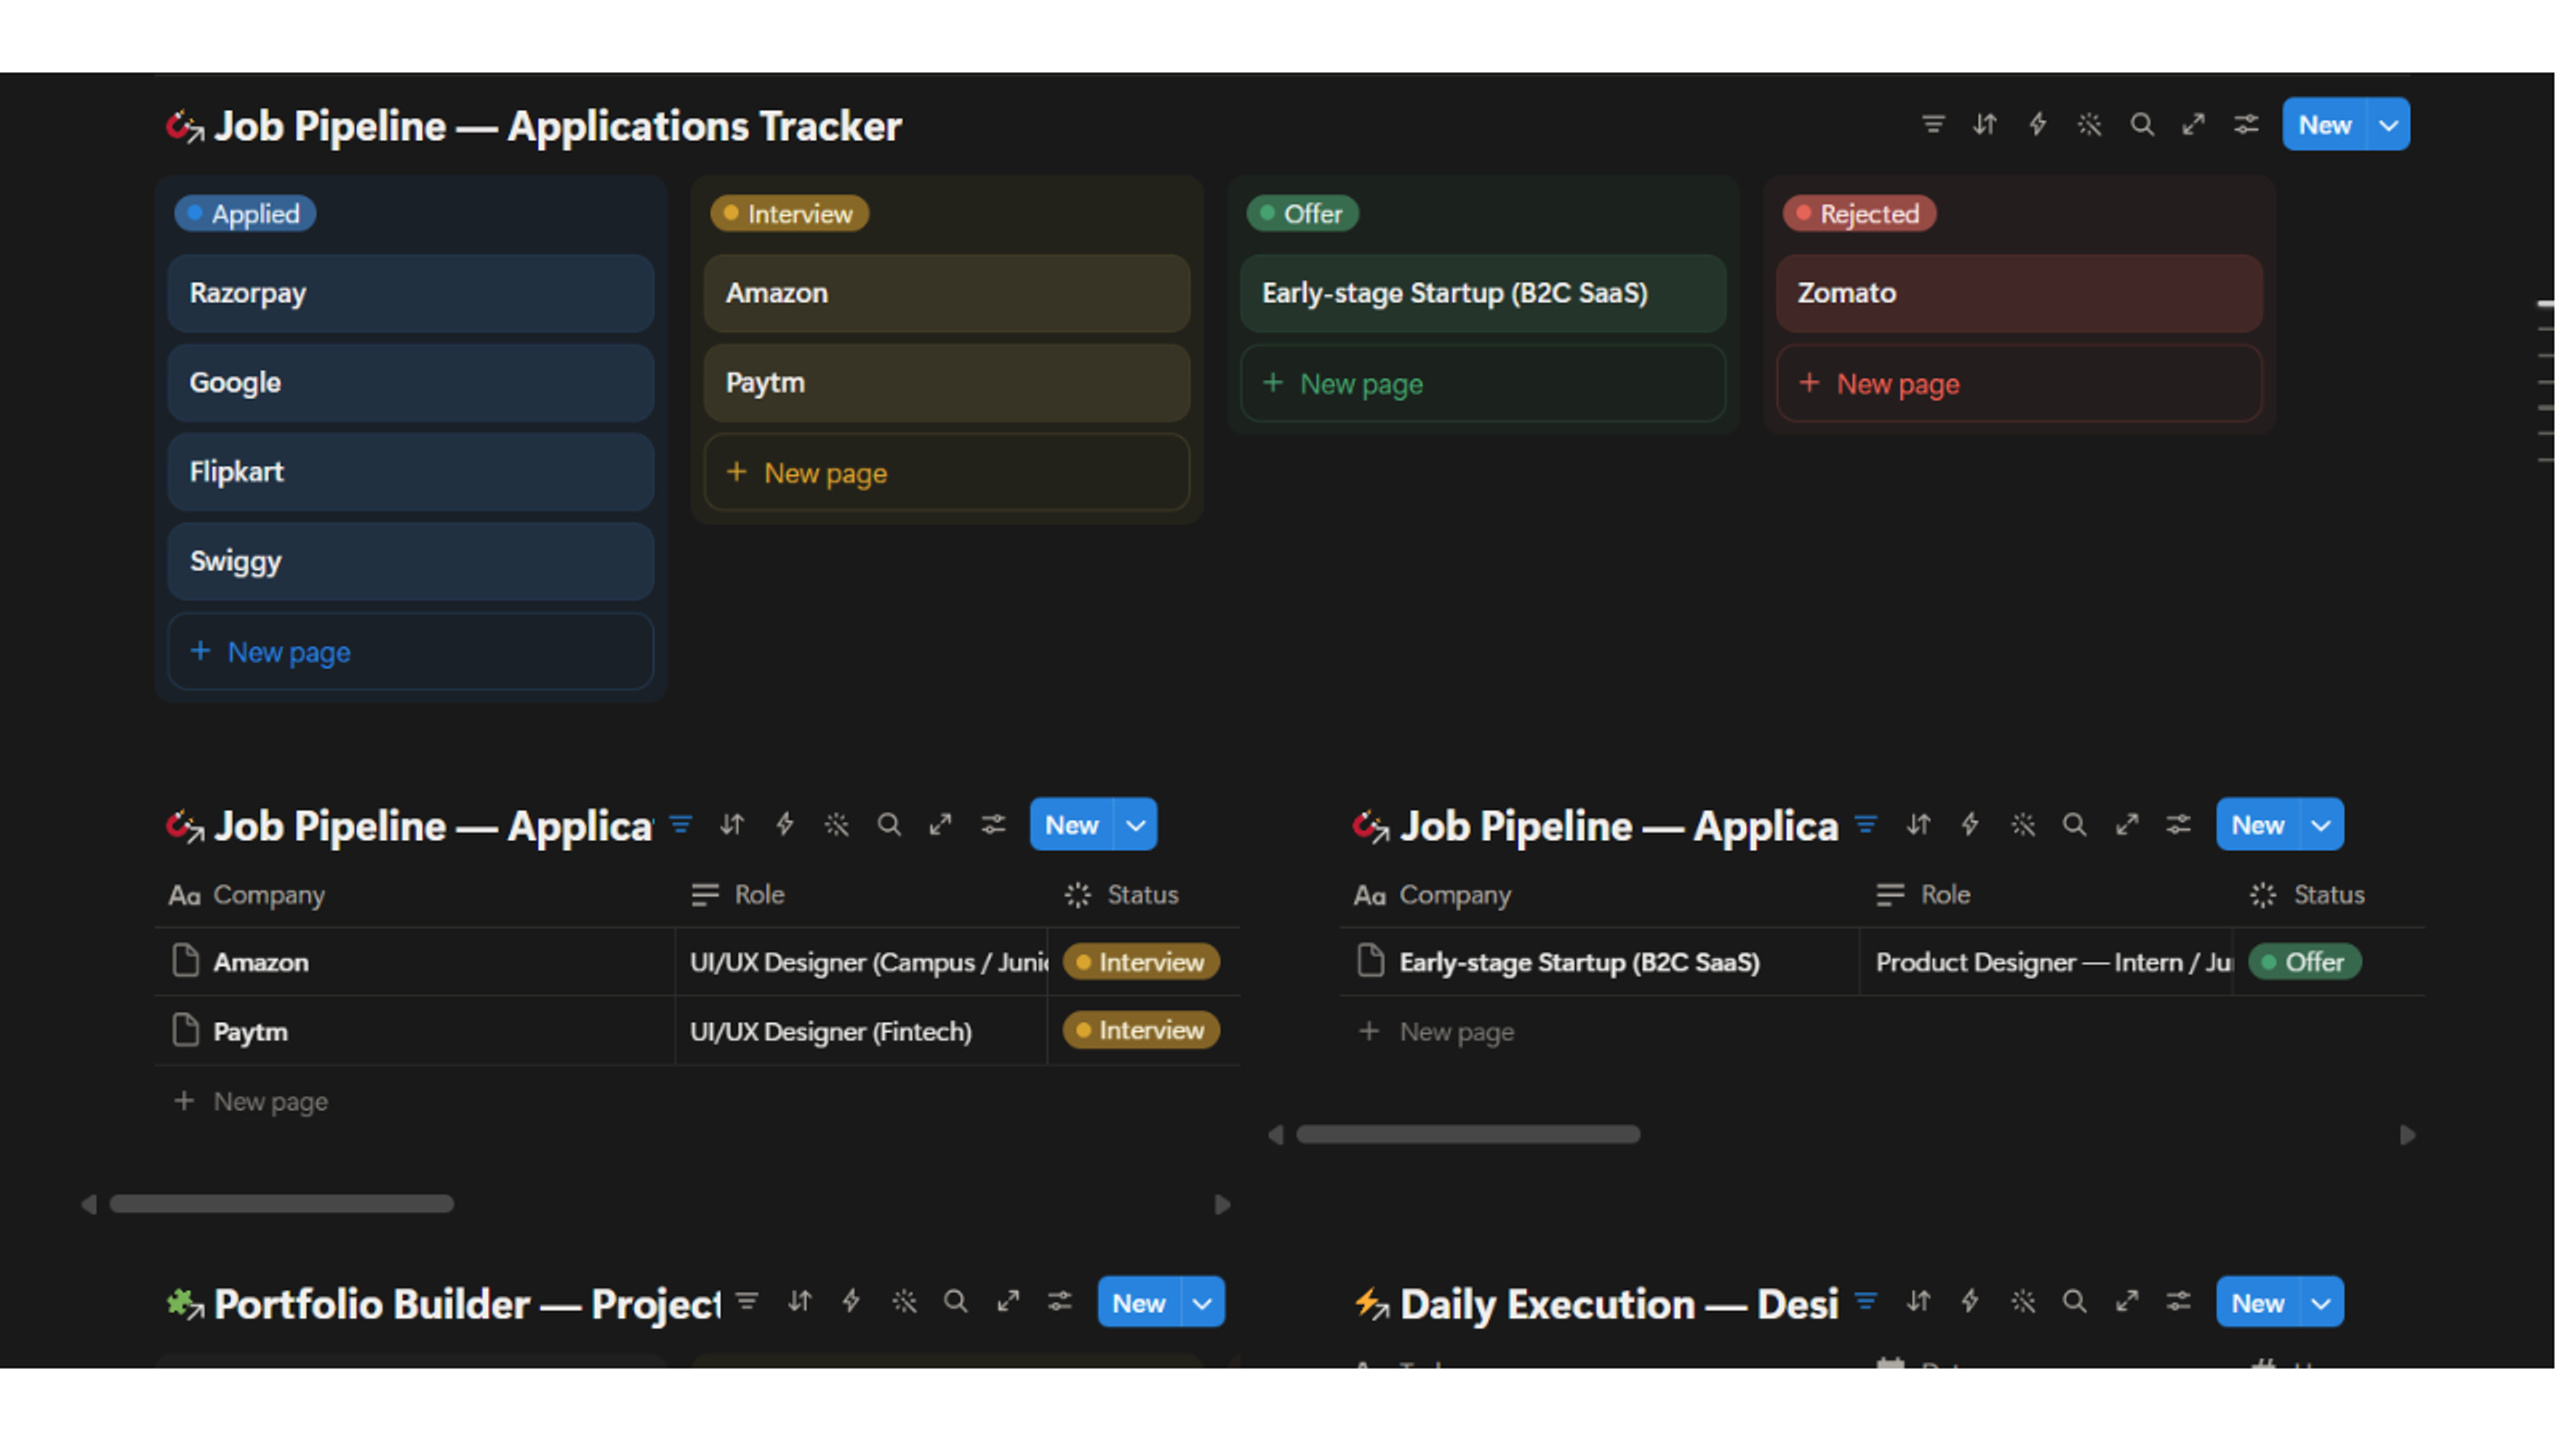Open sort options for Applications Tracker board
This screenshot has height=1440, width=2560.
click(x=1985, y=125)
